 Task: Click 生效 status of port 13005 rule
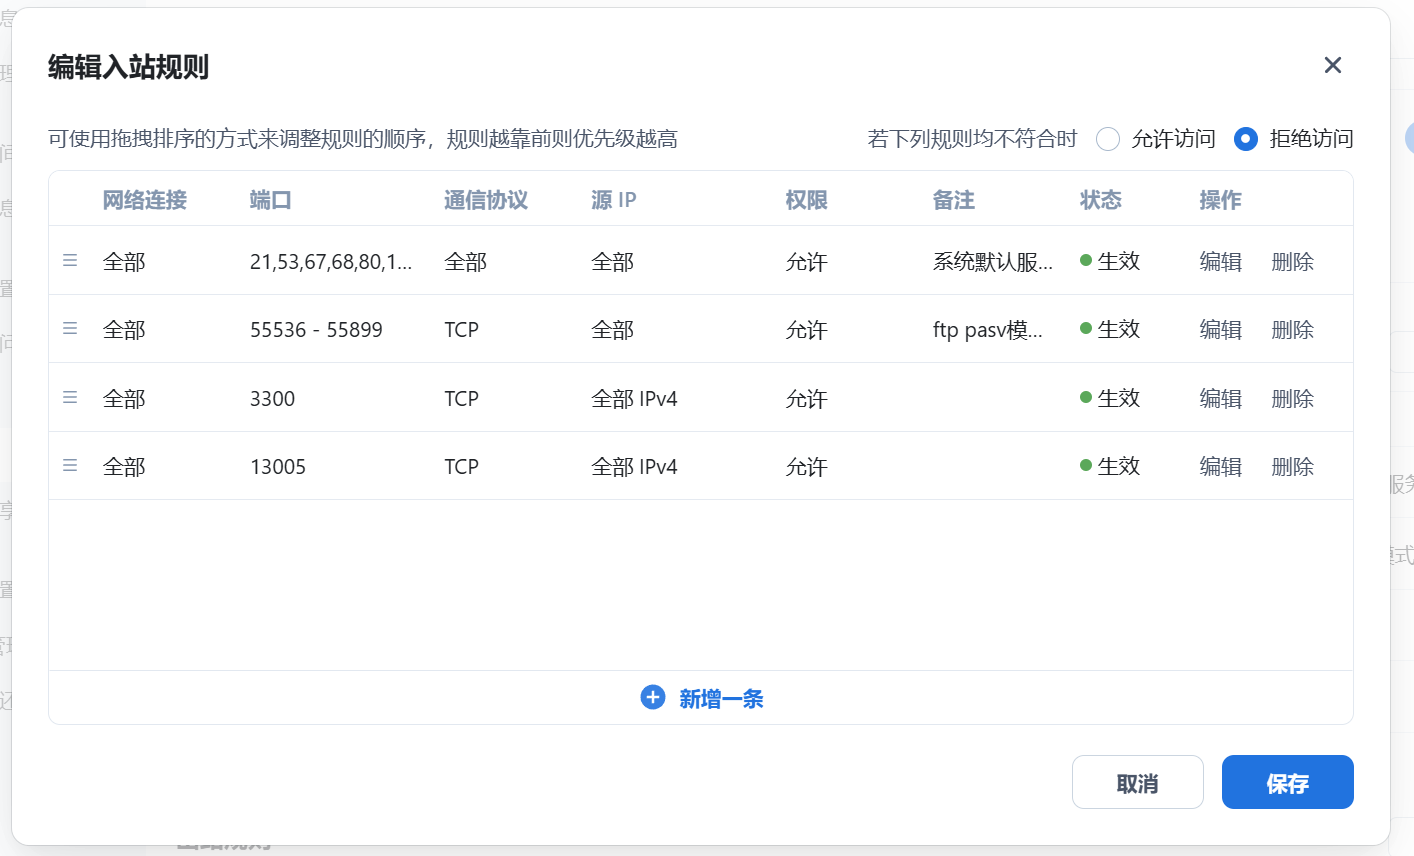pos(1110,466)
